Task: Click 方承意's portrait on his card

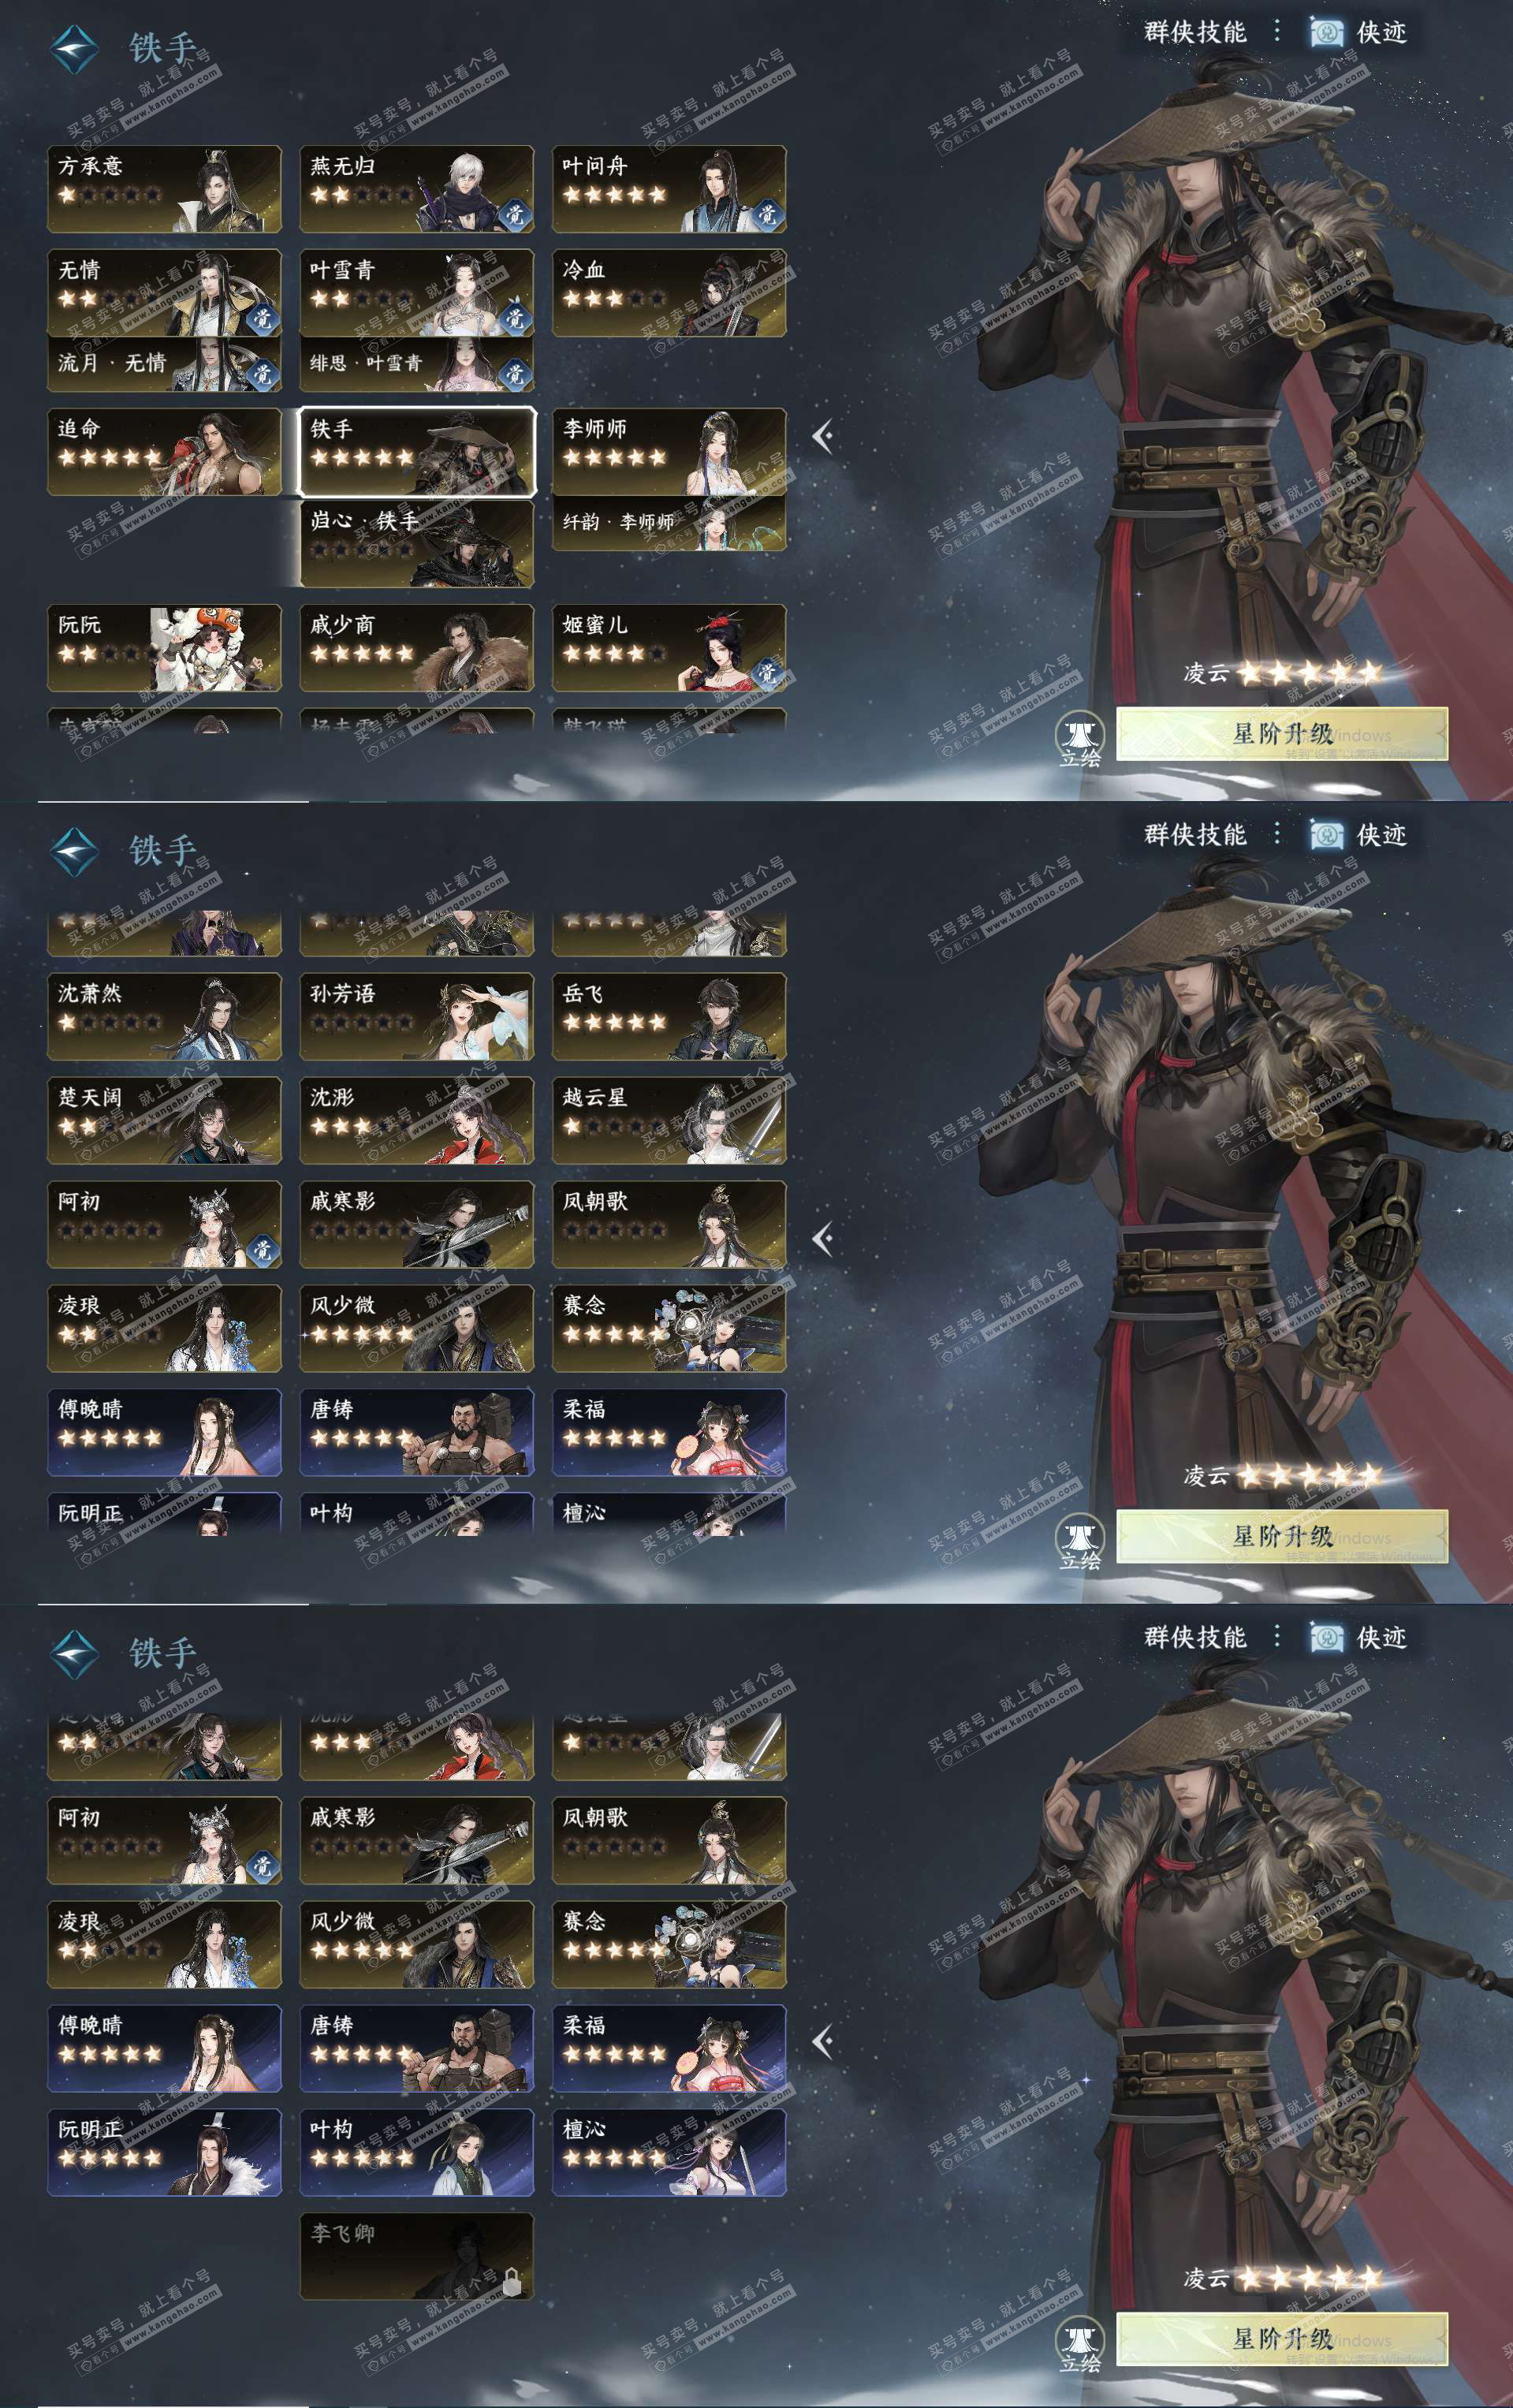Action: [x=220, y=190]
